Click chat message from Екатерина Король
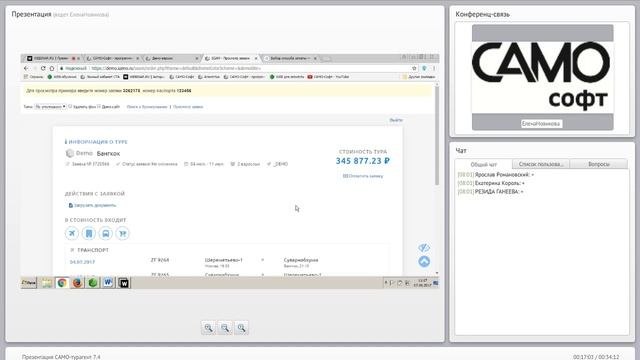Viewport: 640px width, 360px height. [491, 183]
